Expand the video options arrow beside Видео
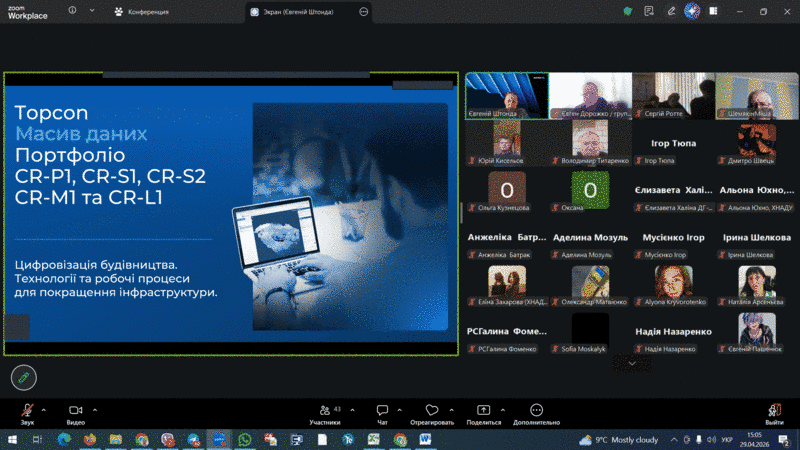The height and width of the screenshot is (450, 800). pos(95,408)
